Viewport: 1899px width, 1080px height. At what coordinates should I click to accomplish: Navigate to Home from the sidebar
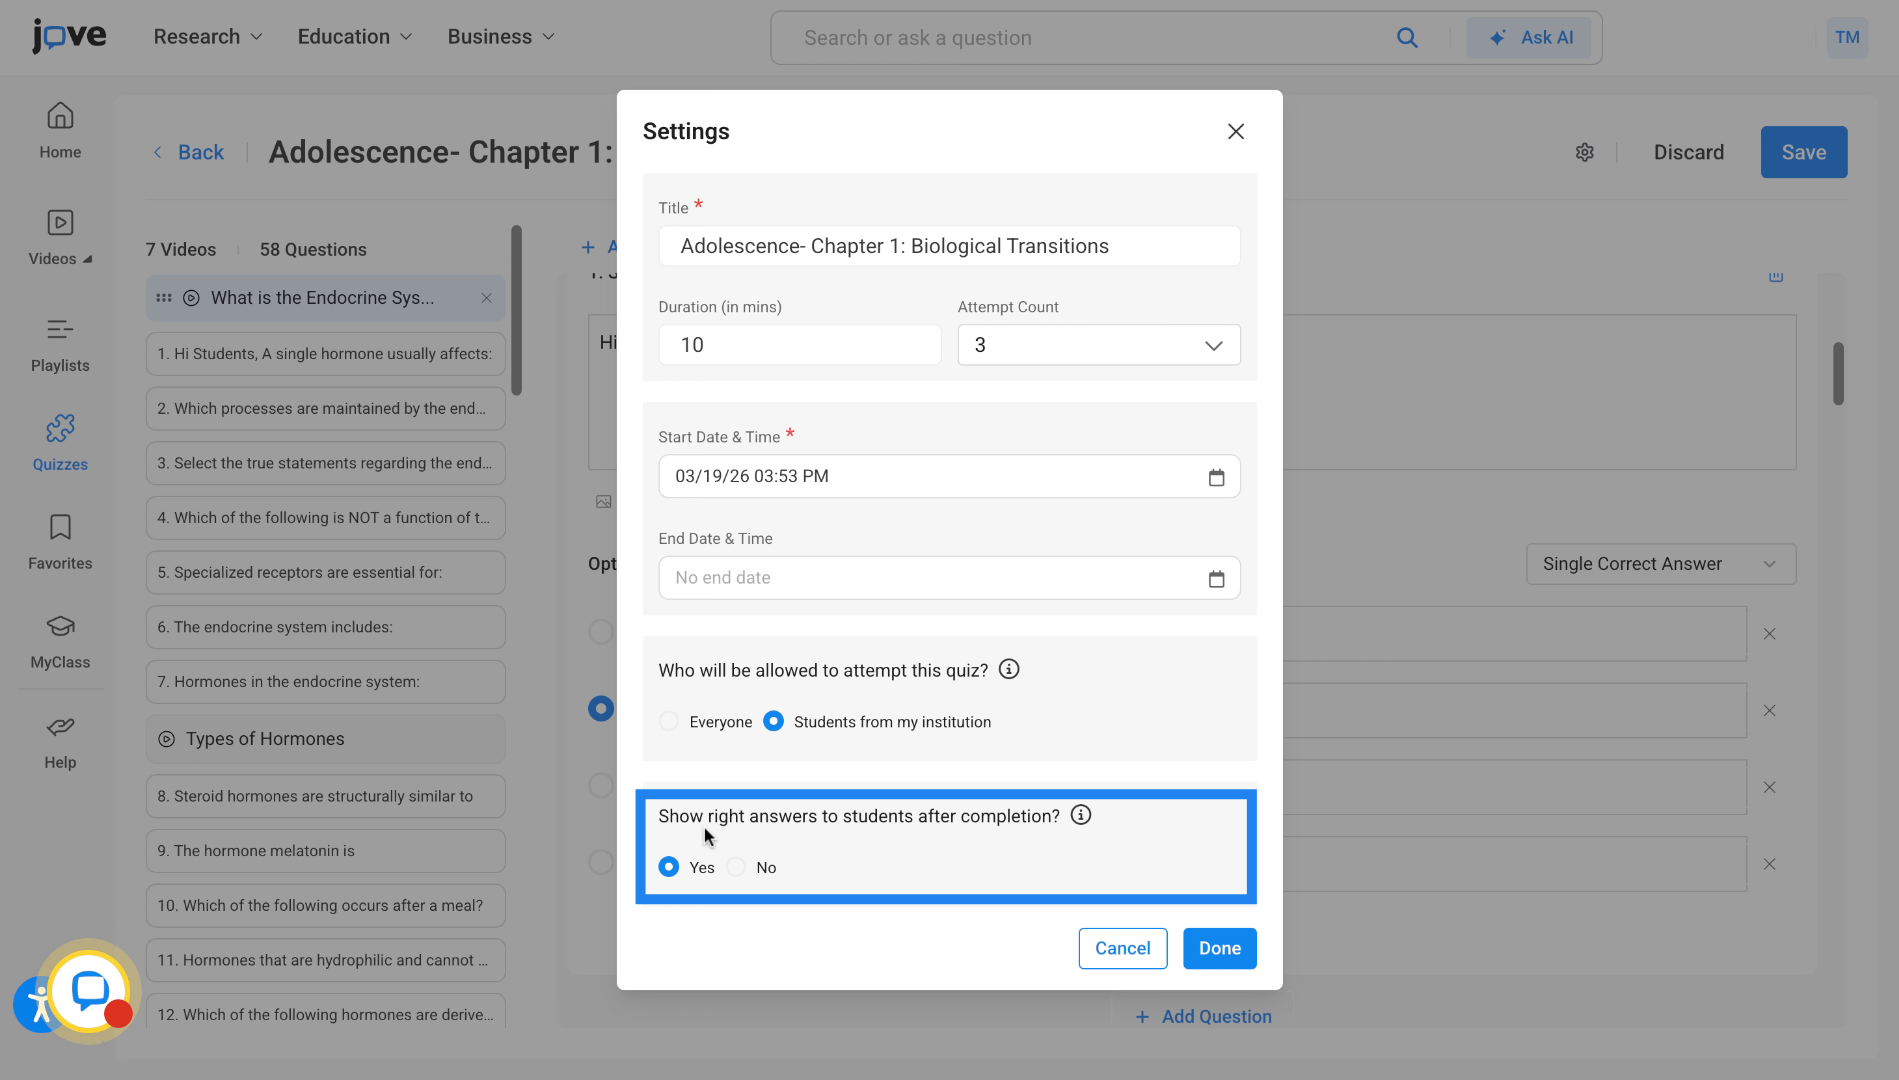(x=60, y=130)
